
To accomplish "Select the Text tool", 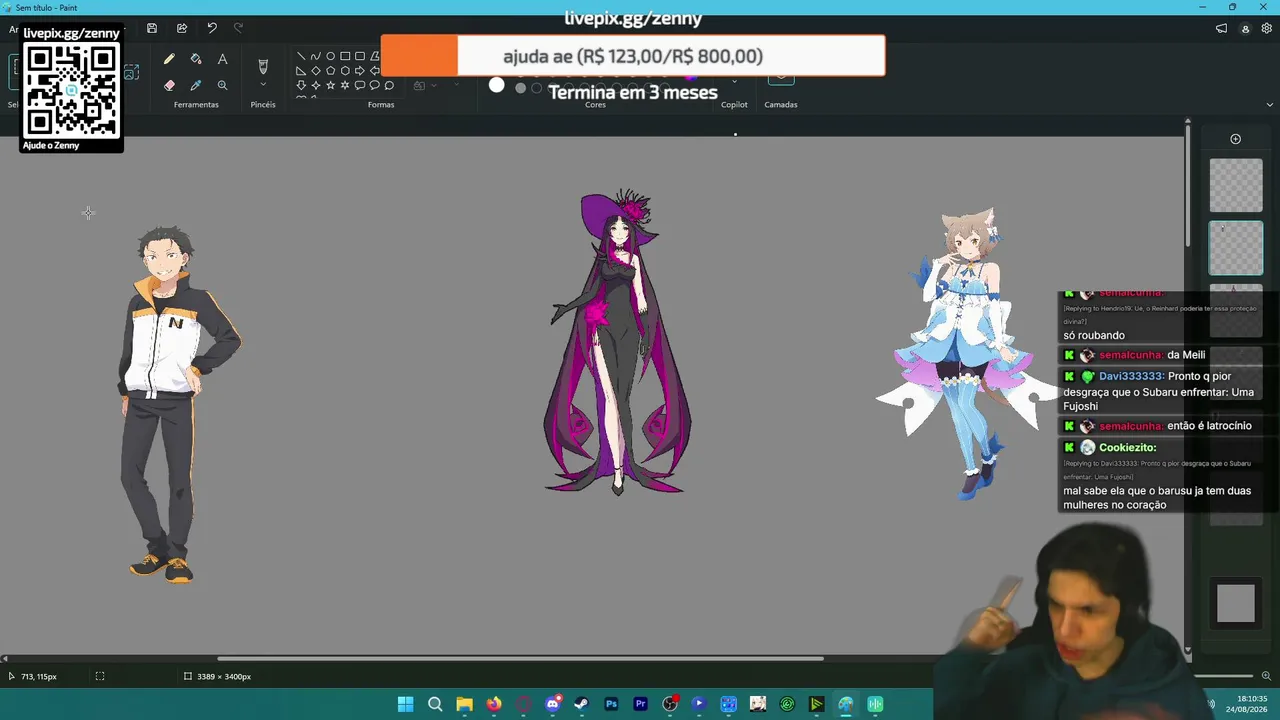I will tap(222, 60).
